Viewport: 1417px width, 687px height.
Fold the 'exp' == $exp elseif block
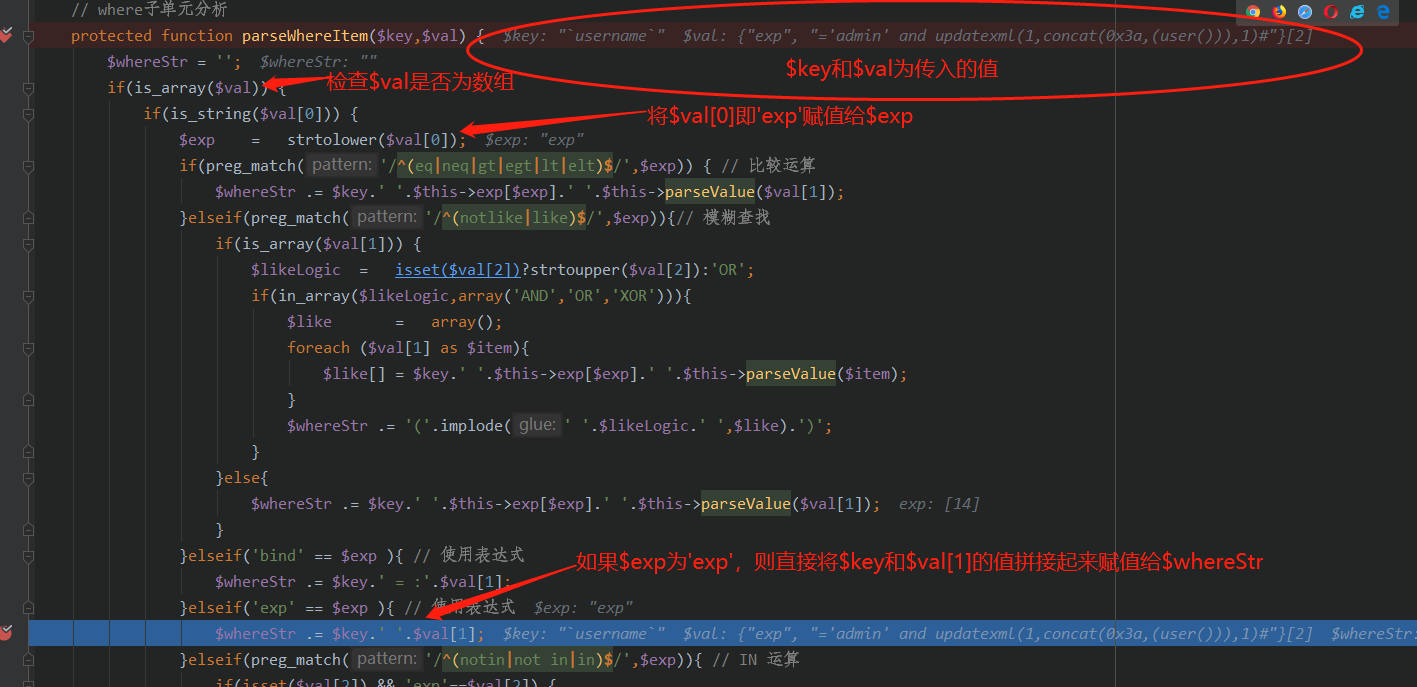(29, 607)
